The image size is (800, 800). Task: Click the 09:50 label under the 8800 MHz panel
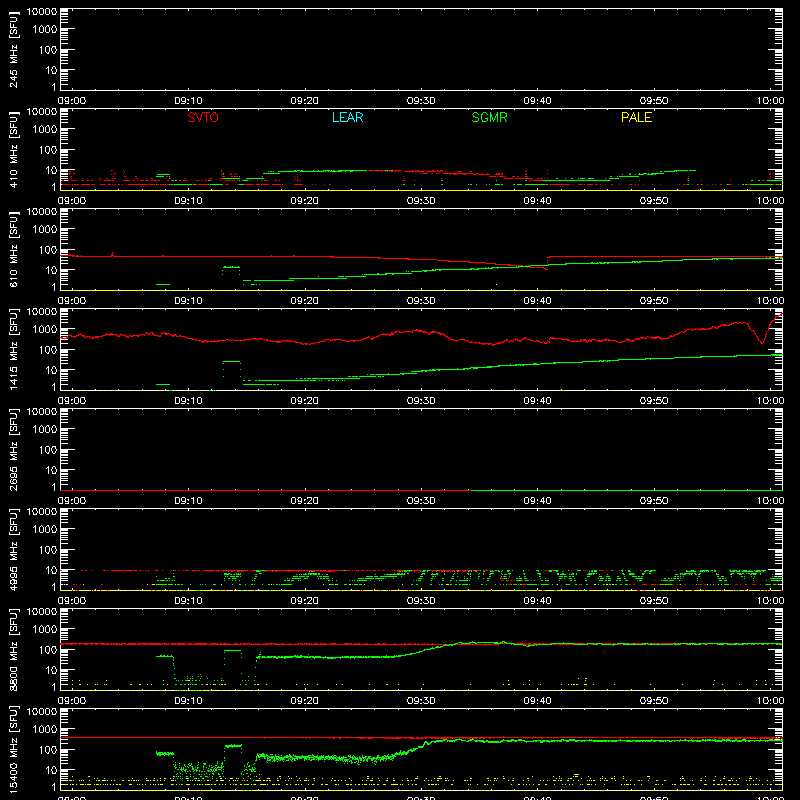coord(654,701)
